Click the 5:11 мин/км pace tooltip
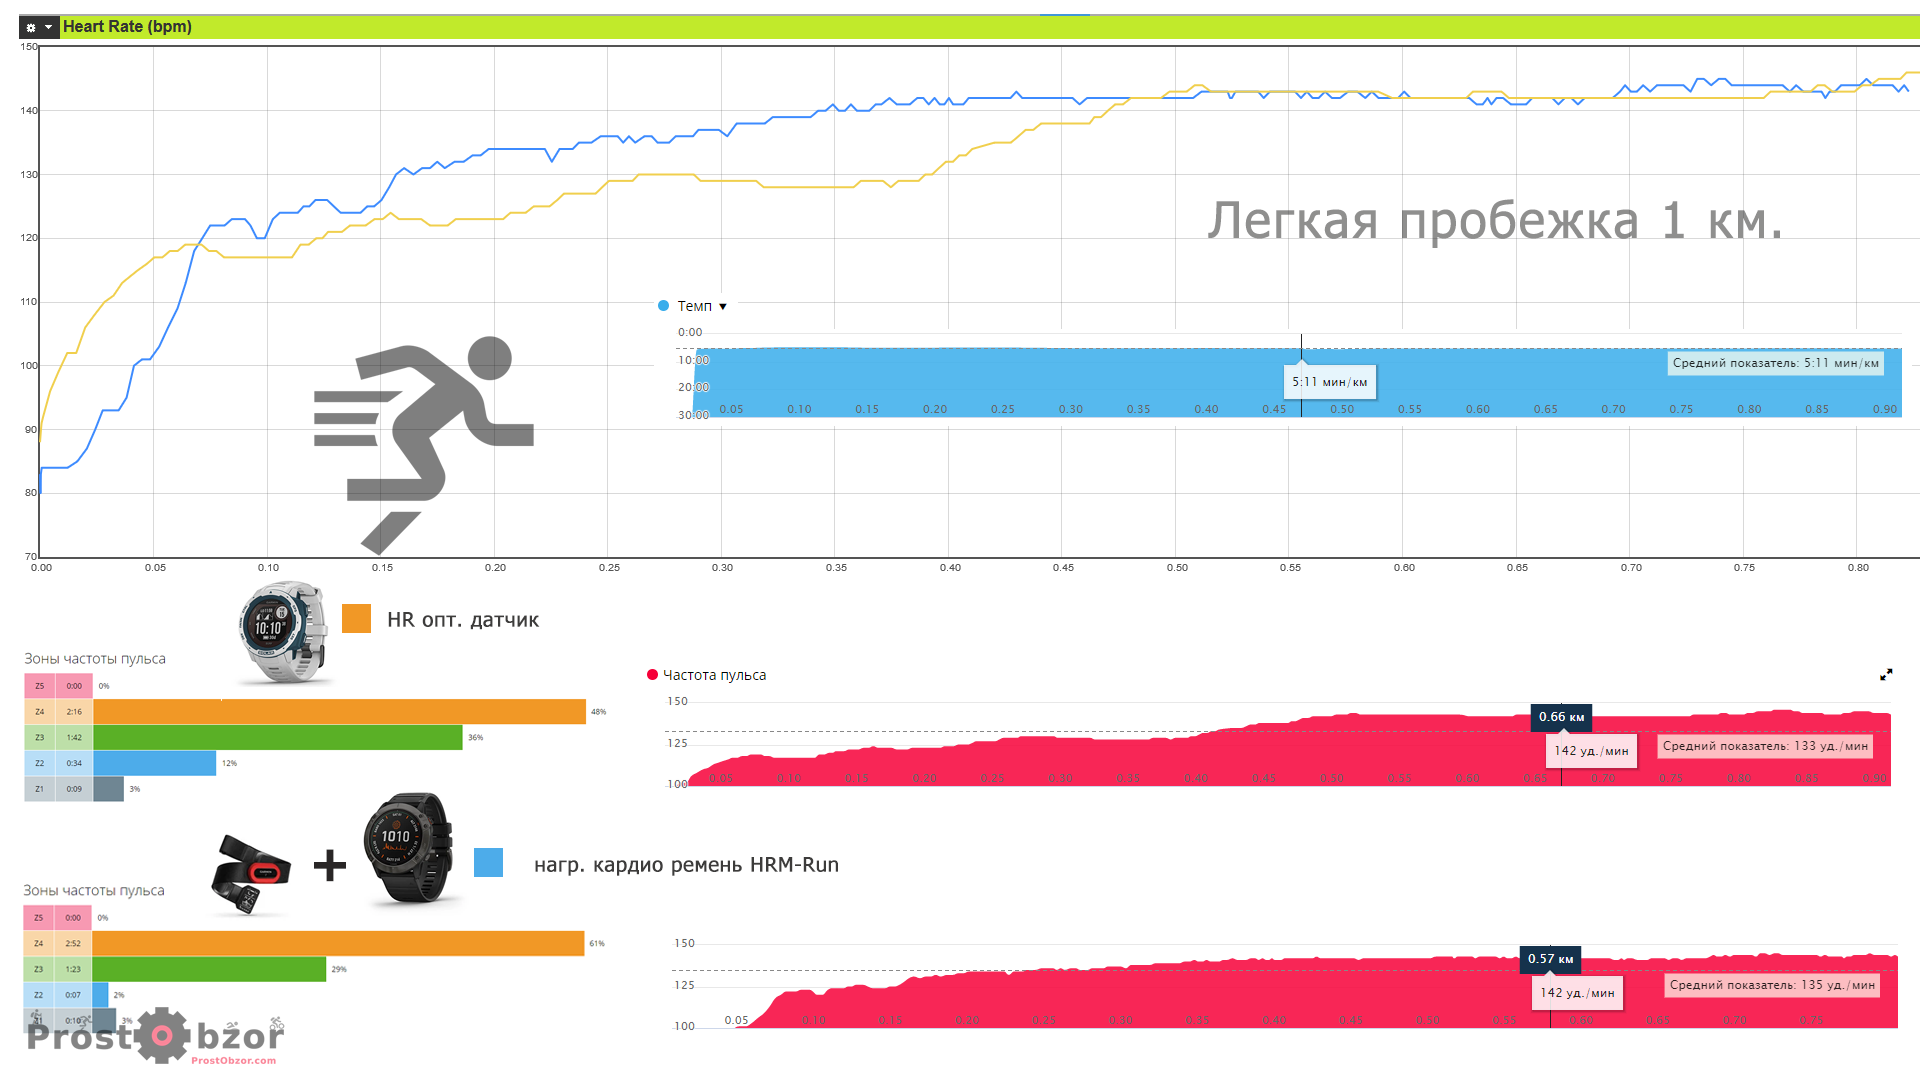Screen dimensions: 1920x1080 click(x=1328, y=382)
